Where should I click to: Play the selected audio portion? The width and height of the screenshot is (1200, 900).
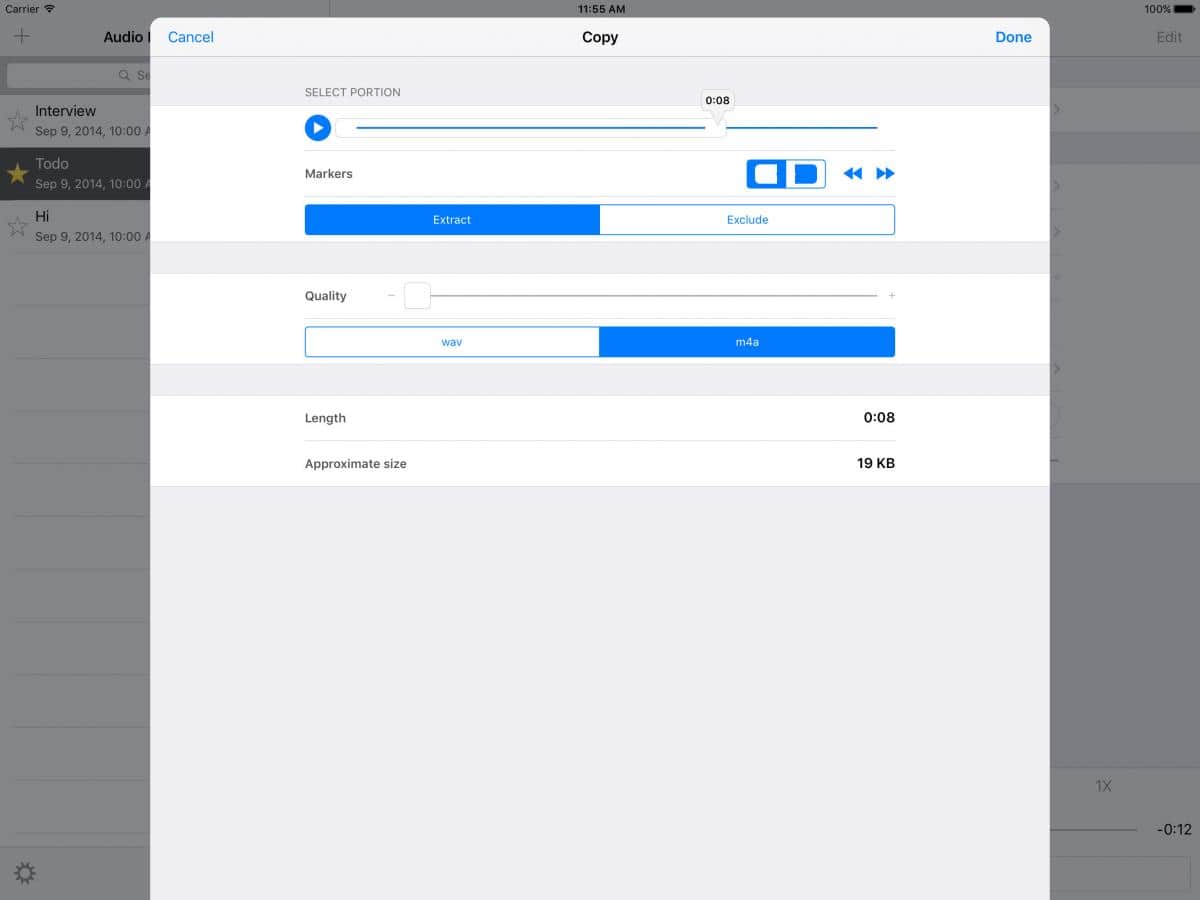[x=318, y=128]
